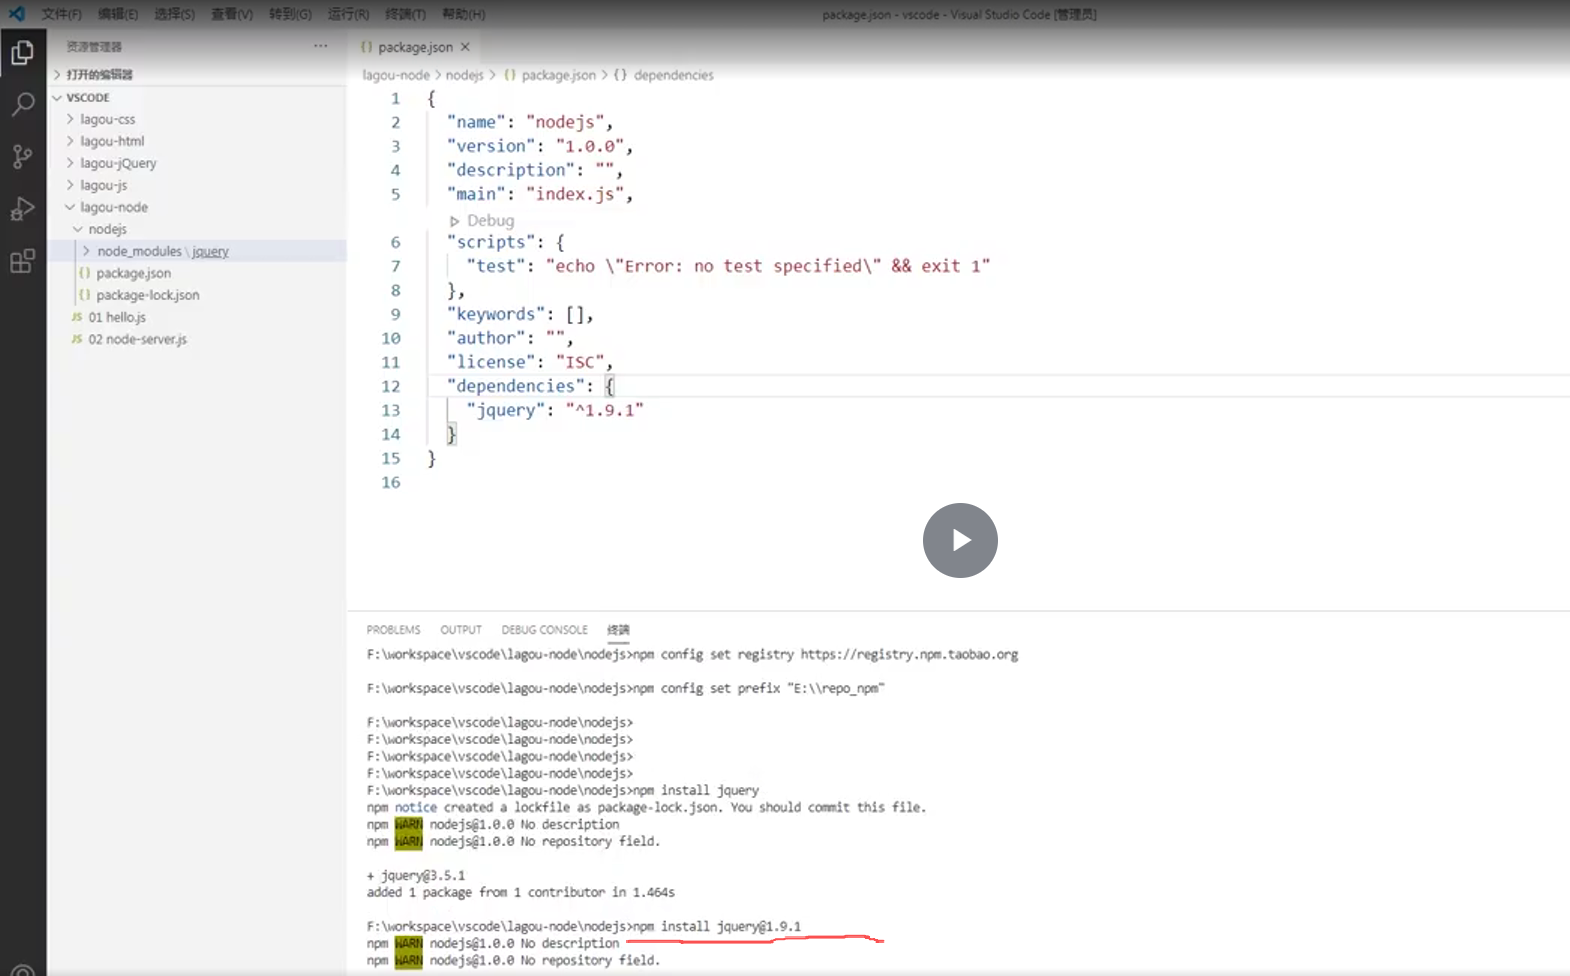Switch to the PROBLEMS panel tab
The image size is (1570, 976).
pos(393,630)
